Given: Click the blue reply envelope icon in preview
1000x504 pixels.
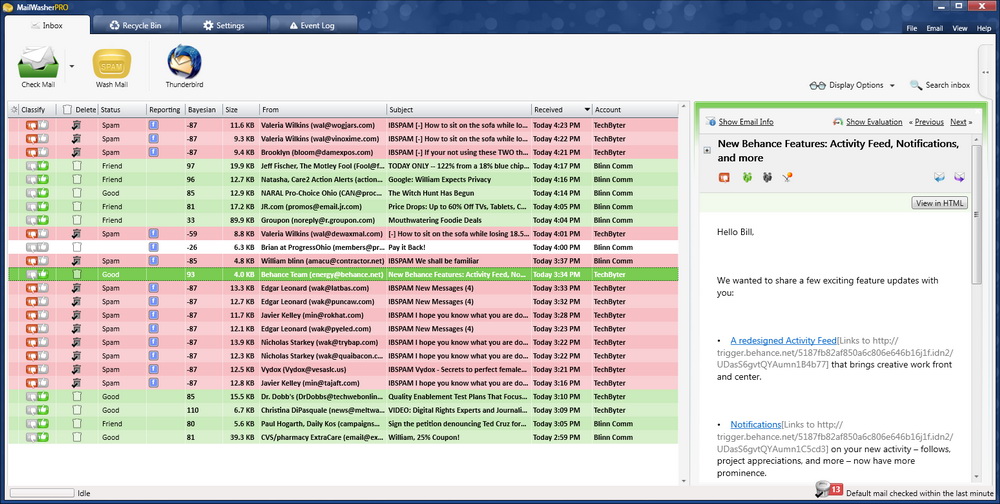Looking at the screenshot, I should pos(939,177).
